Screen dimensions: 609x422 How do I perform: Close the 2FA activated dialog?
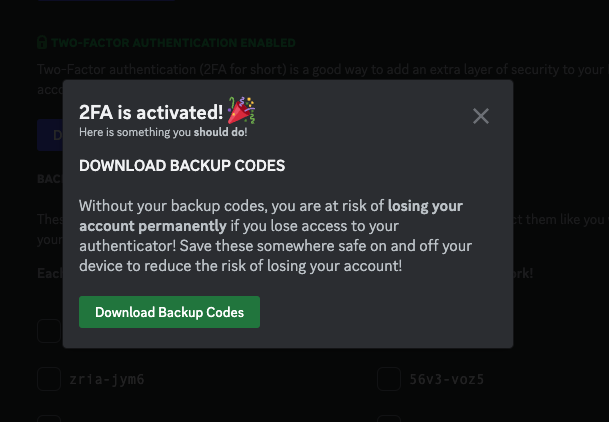coord(481,116)
